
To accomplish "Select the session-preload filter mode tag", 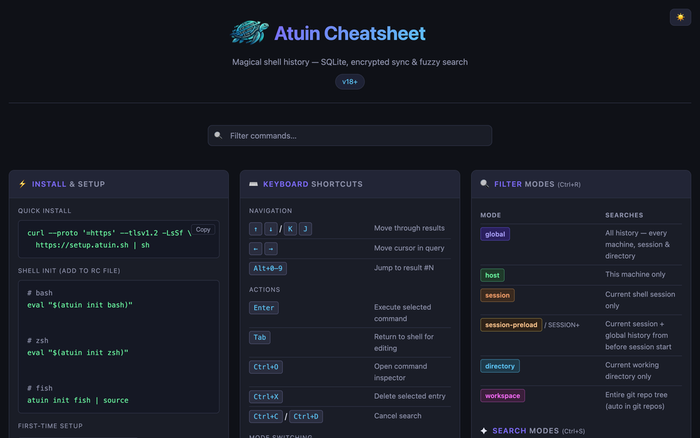I will click(x=511, y=325).
